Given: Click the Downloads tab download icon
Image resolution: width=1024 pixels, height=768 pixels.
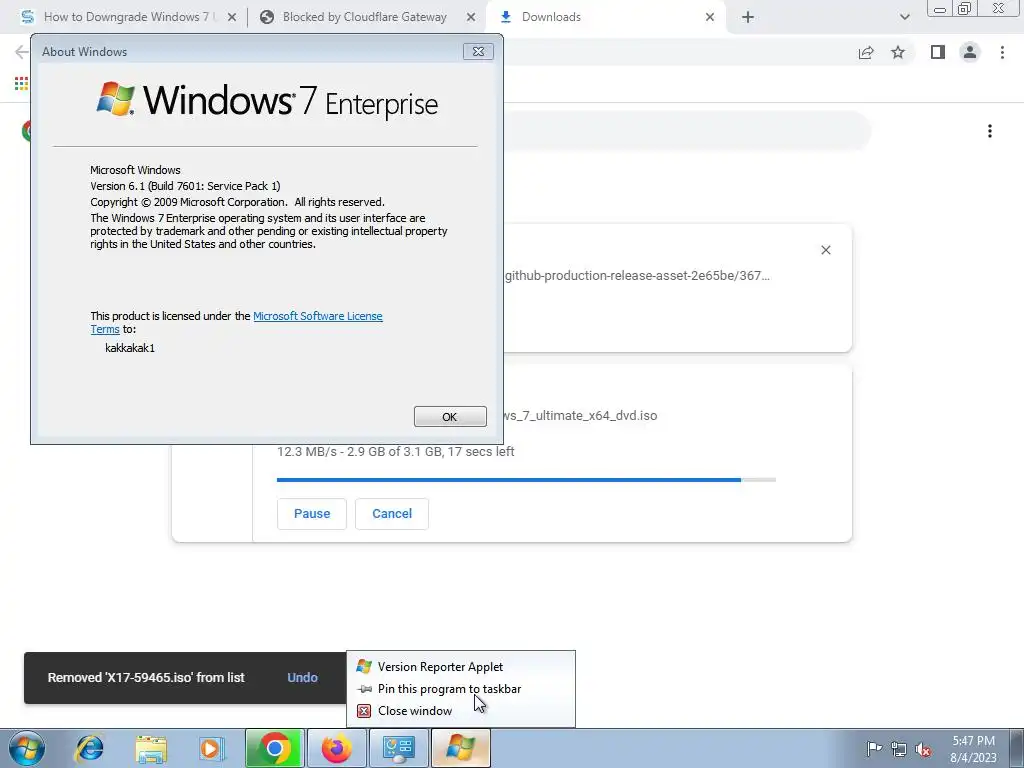Looking at the screenshot, I should tap(505, 17).
